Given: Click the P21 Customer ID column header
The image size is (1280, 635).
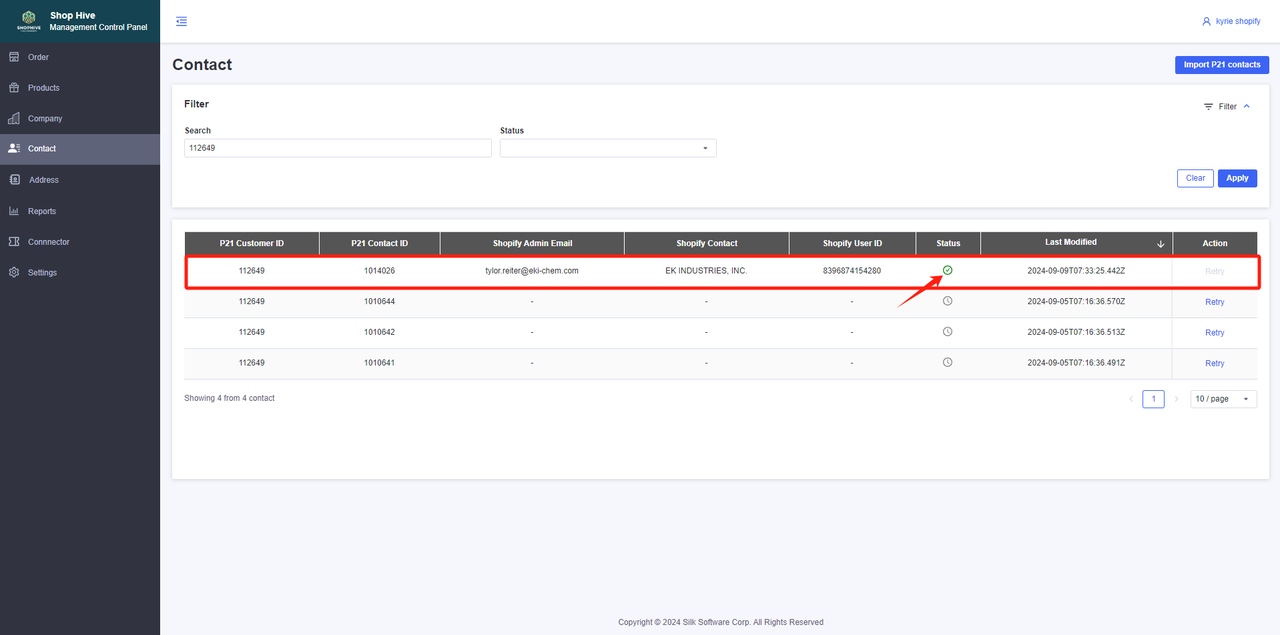Looking at the screenshot, I should pos(252,243).
